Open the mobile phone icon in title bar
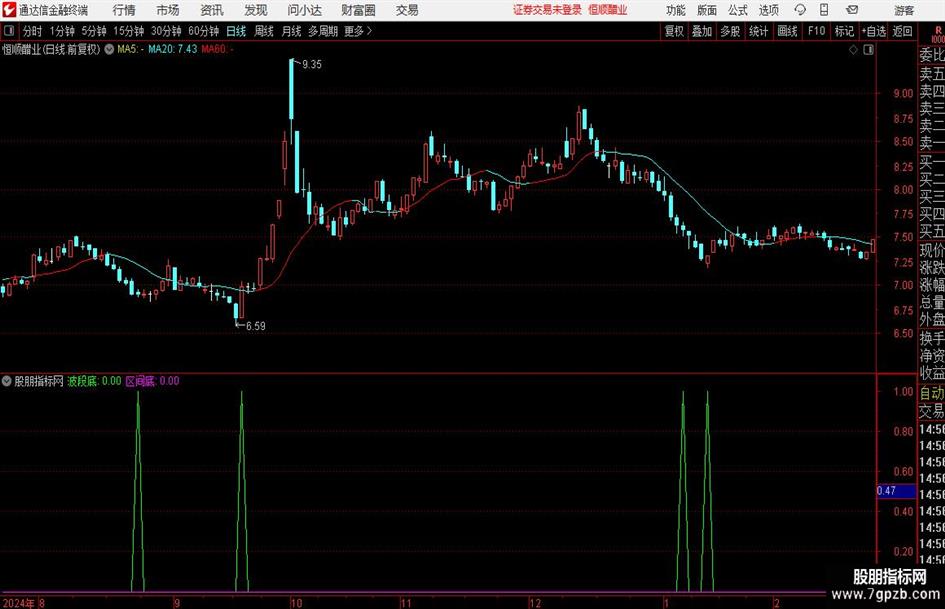Viewport: 945px width, 609px height. [824, 10]
